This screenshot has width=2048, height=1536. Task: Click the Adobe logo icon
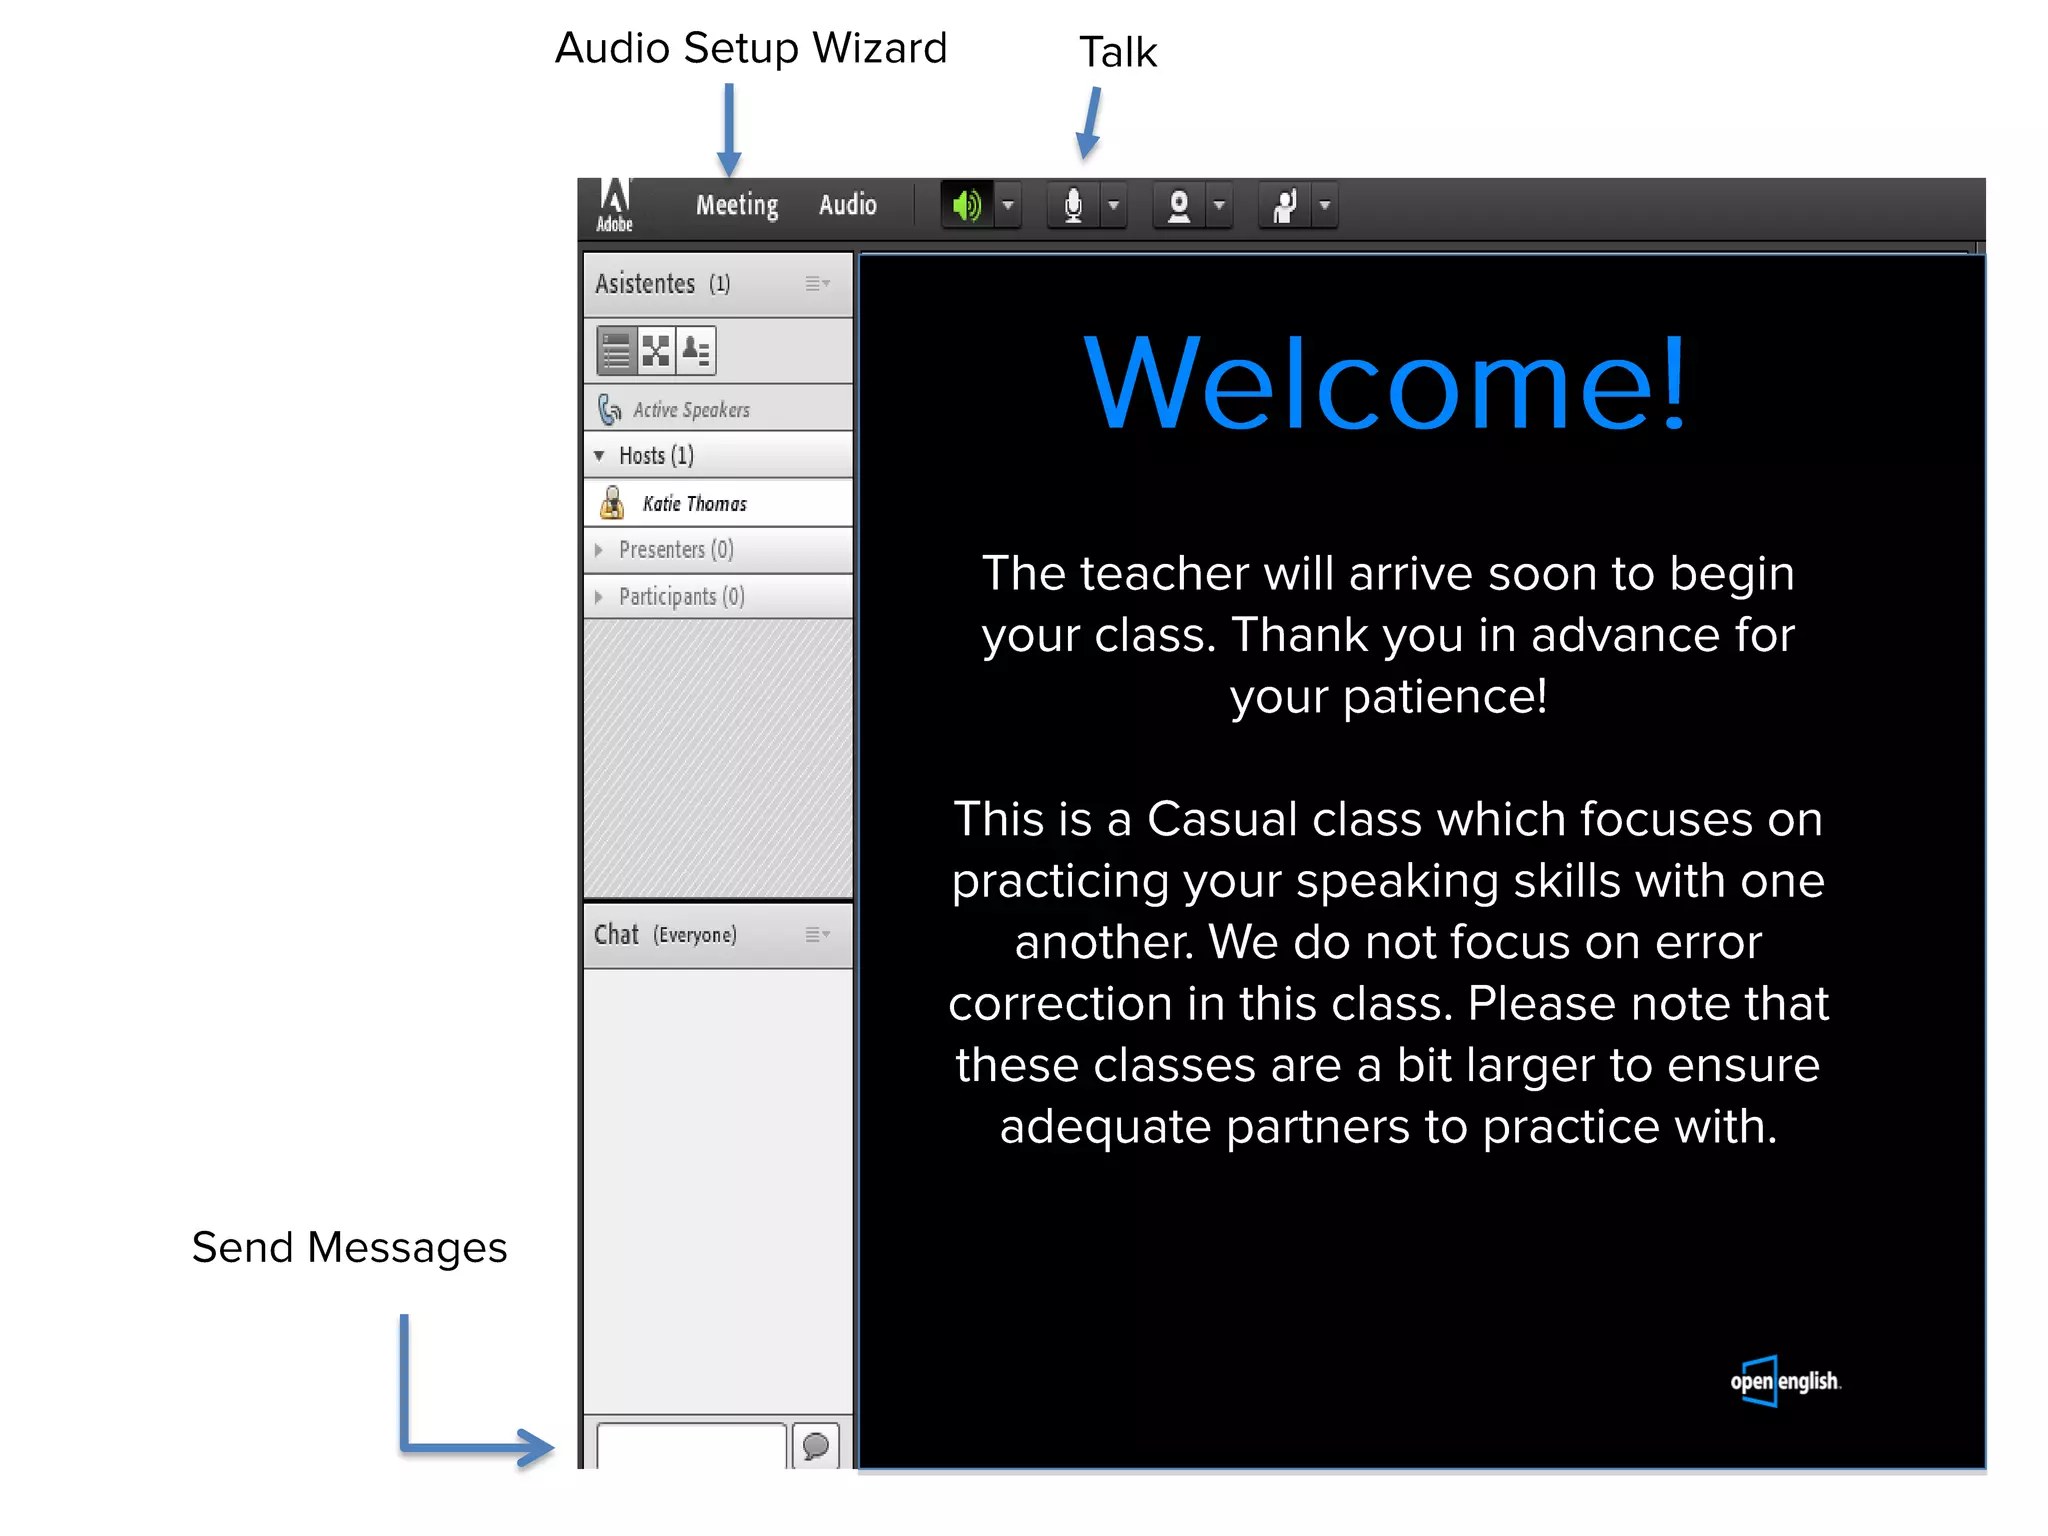point(615,205)
